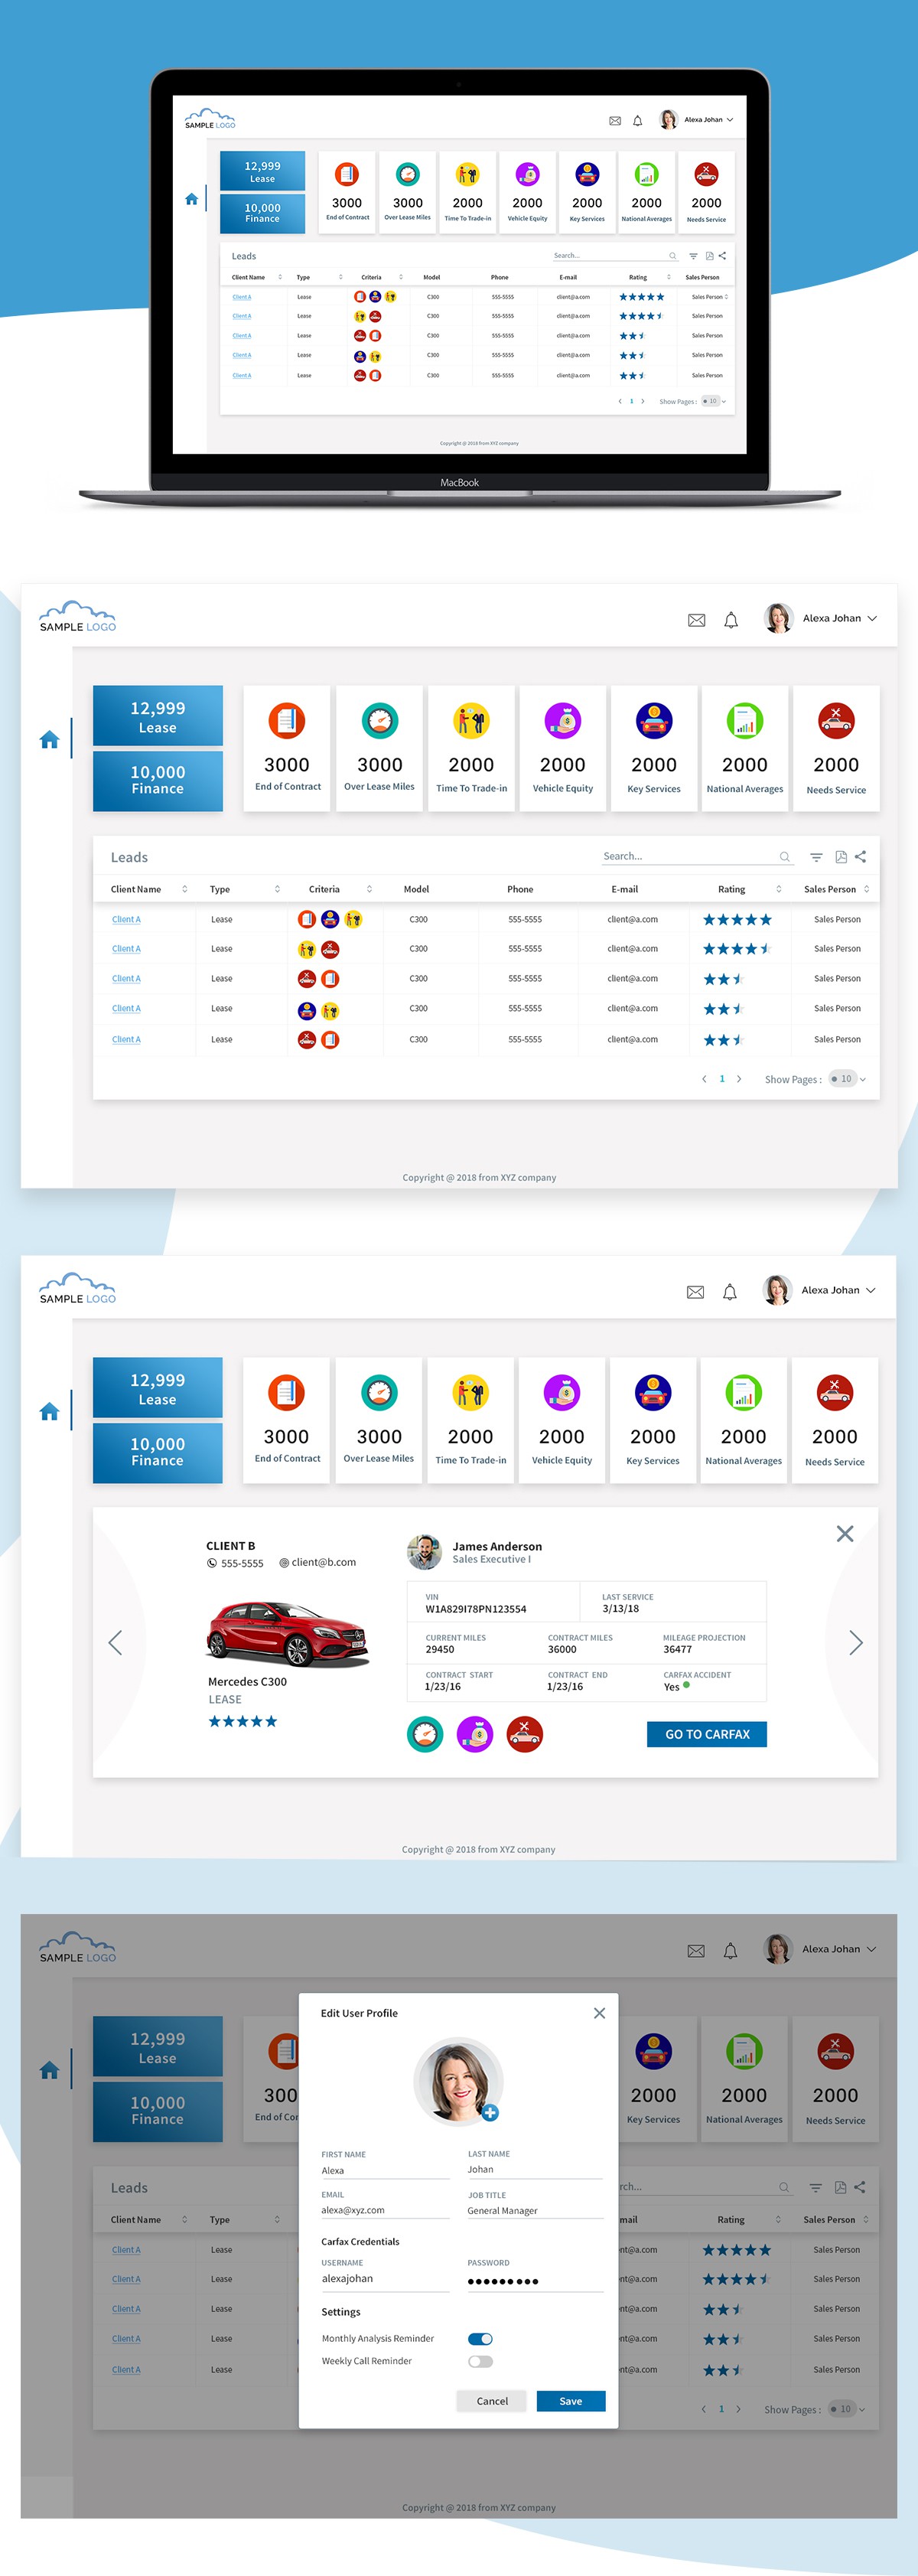This screenshot has height=2576, width=918.
Task: Select the 10,000 Finance tile on the MacBook screen
Action: (x=262, y=213)
